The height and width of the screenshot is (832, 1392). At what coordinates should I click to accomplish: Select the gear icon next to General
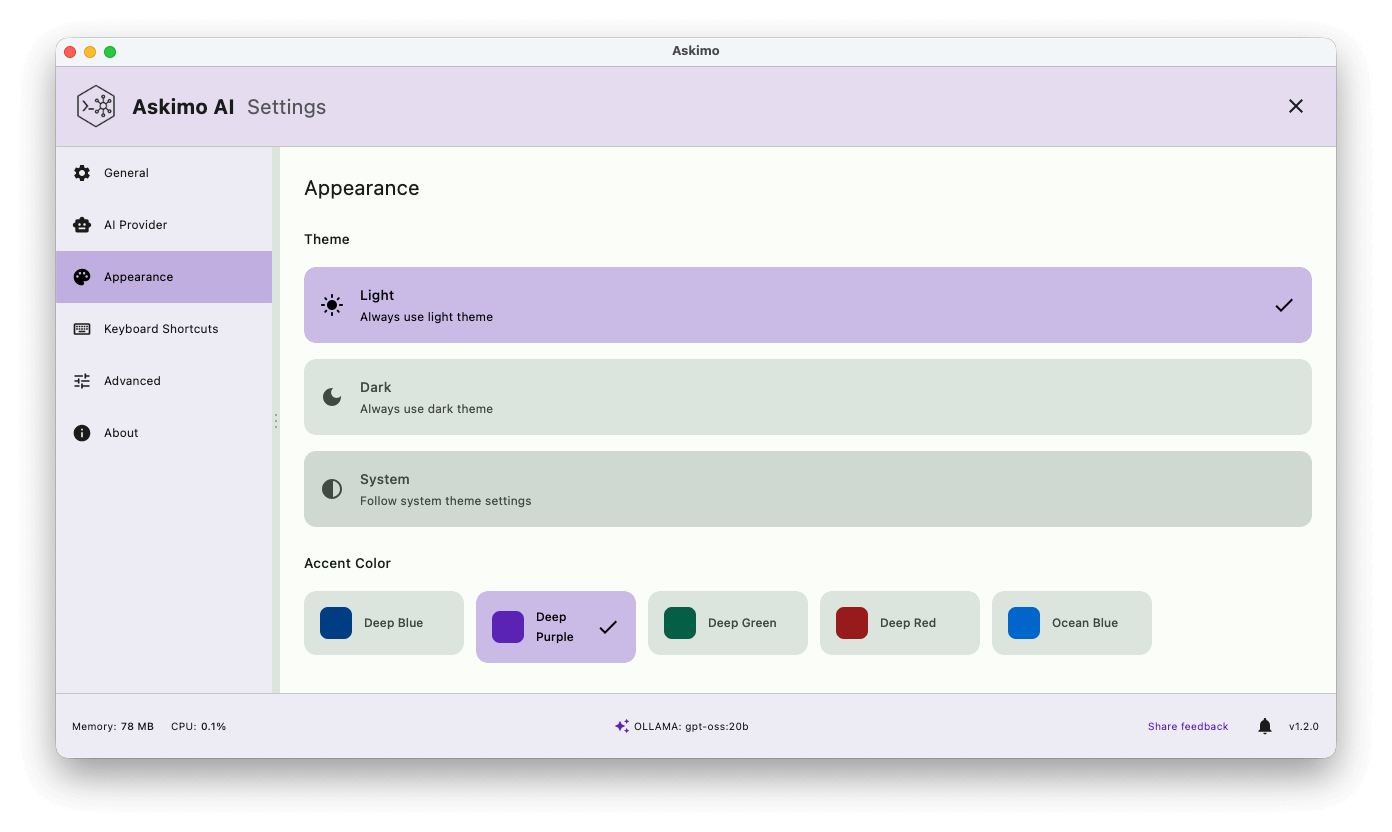pos(81,172)
